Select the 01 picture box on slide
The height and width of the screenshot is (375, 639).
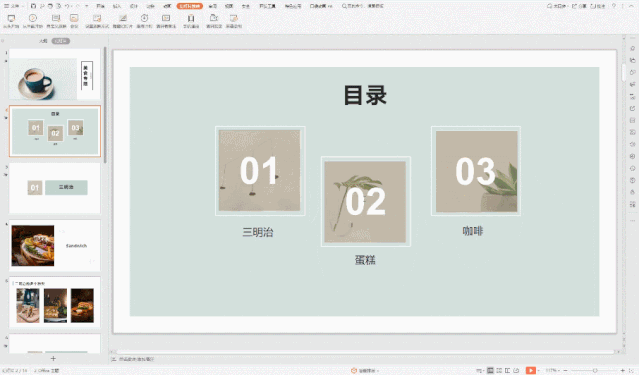point(260,171)
